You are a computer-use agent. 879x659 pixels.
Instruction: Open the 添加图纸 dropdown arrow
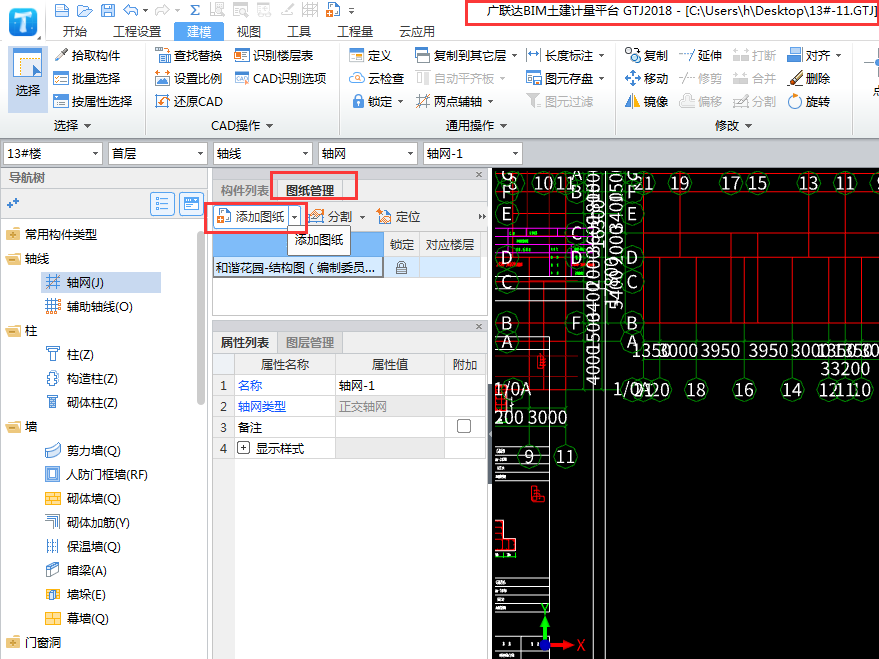coord(295,217)
